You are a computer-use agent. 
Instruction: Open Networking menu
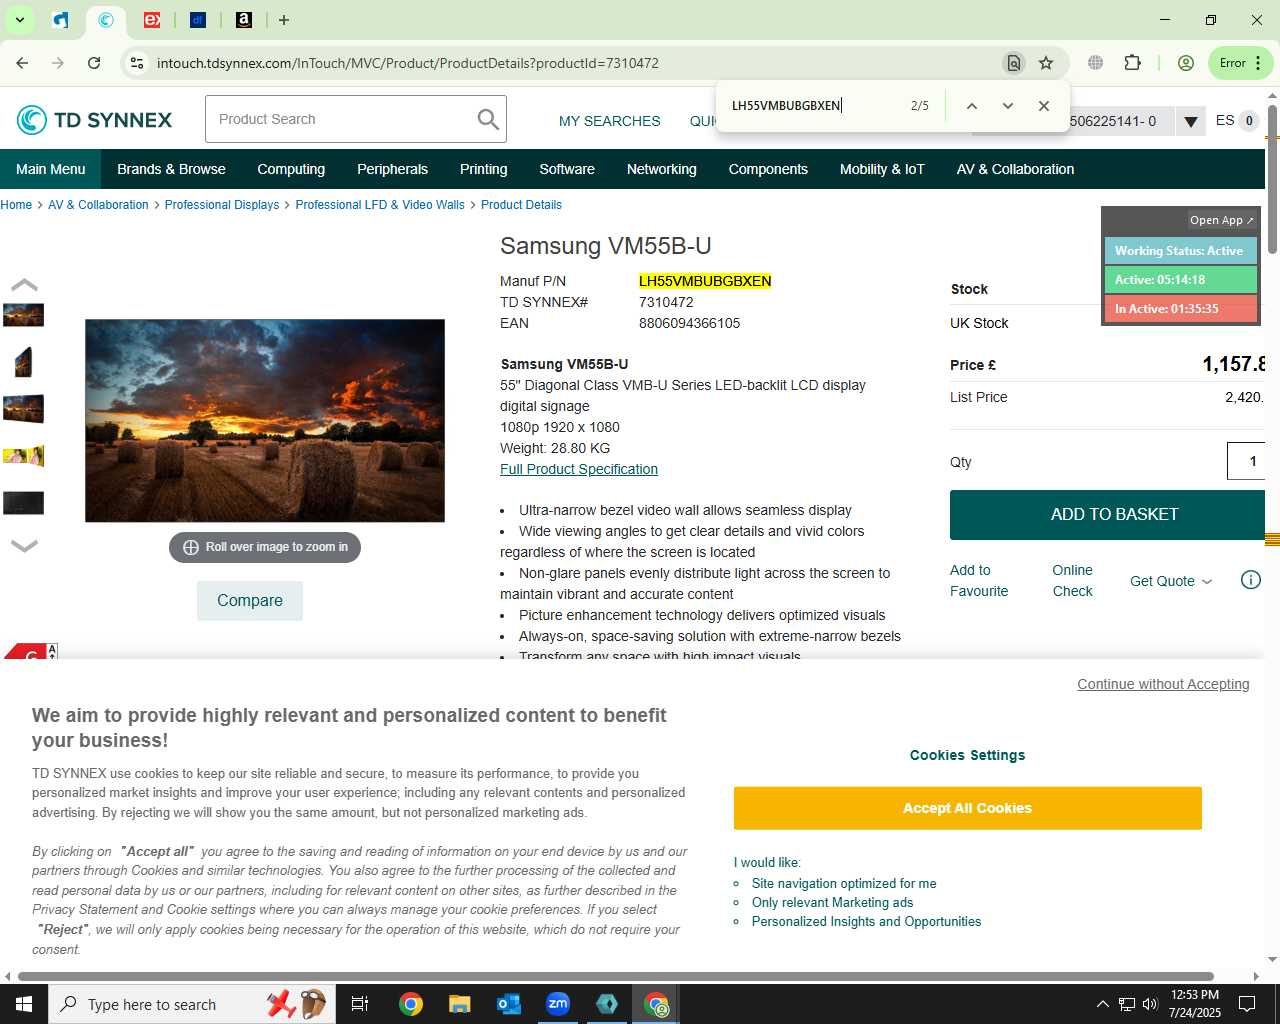(x=661, y=169)
